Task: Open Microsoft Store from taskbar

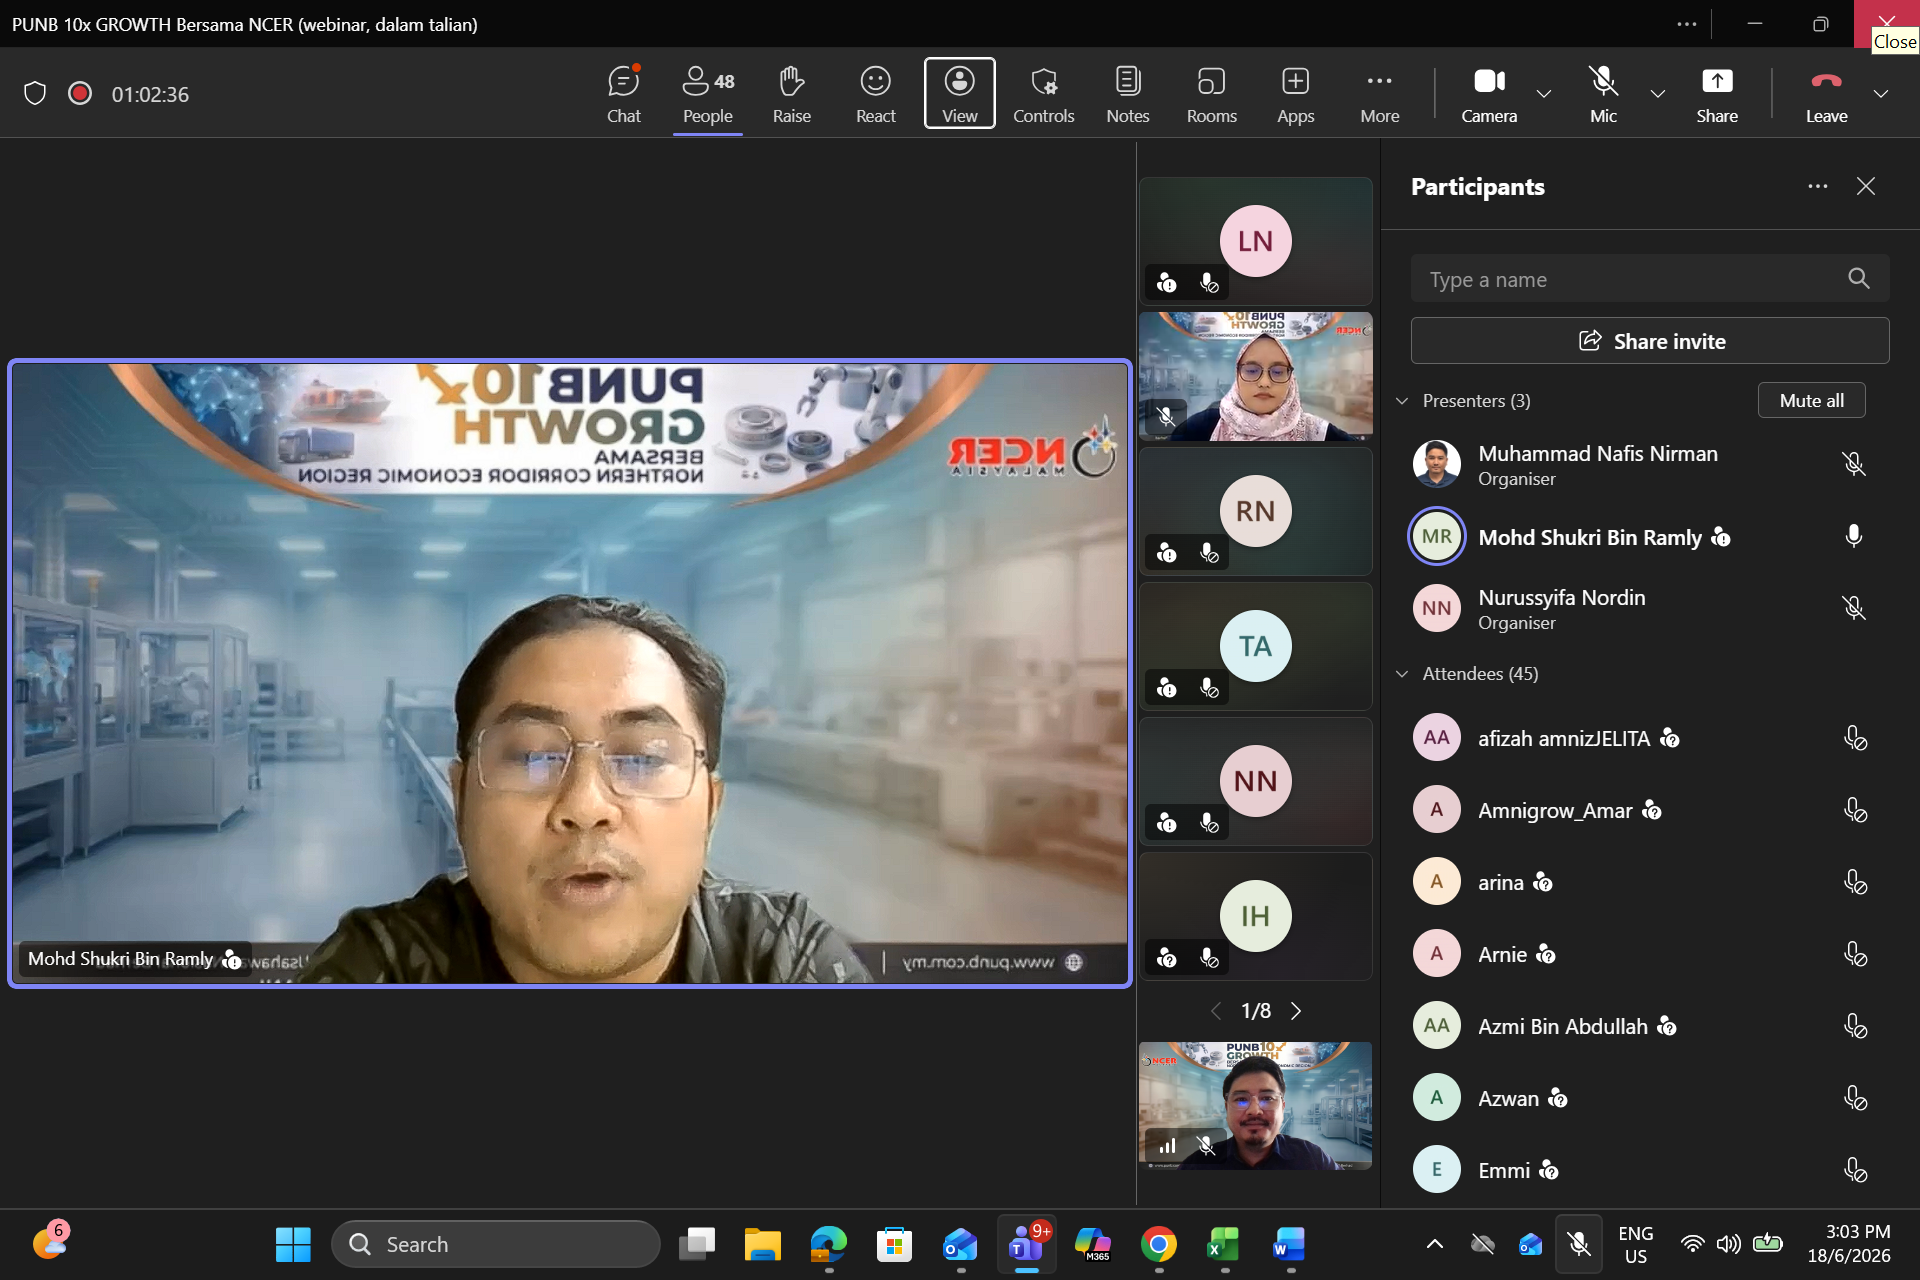Action: (894, 1244)
